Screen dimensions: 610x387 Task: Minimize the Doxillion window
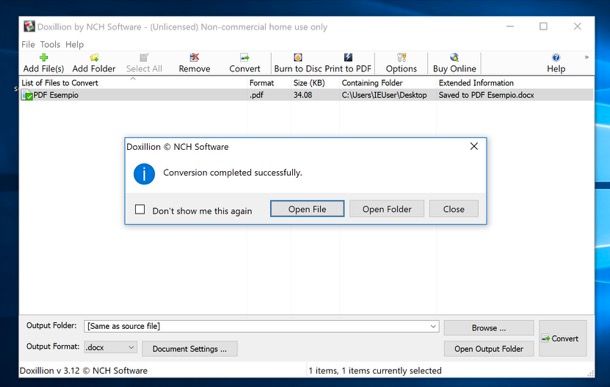[510, 26]
